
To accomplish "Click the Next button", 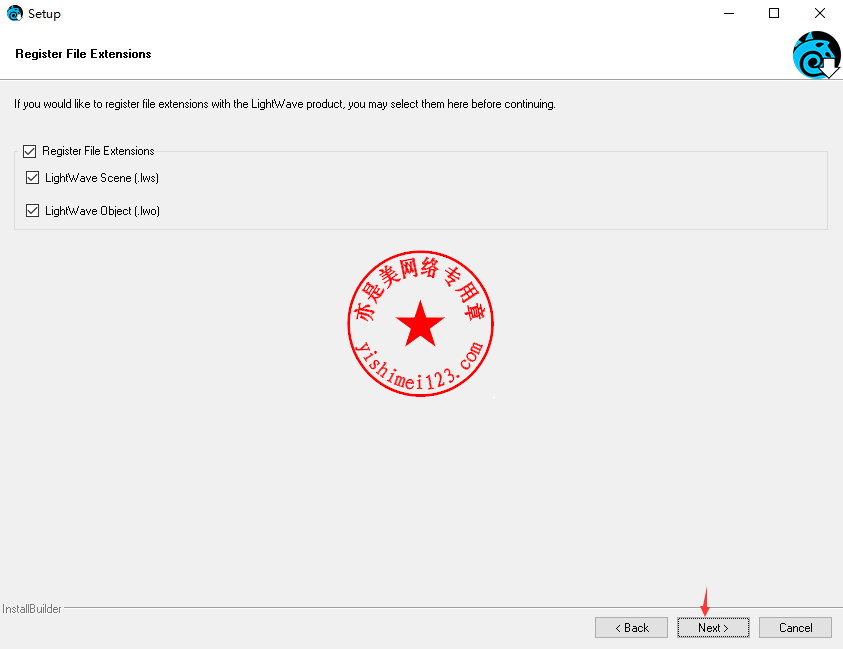I will tap(713, 627).
